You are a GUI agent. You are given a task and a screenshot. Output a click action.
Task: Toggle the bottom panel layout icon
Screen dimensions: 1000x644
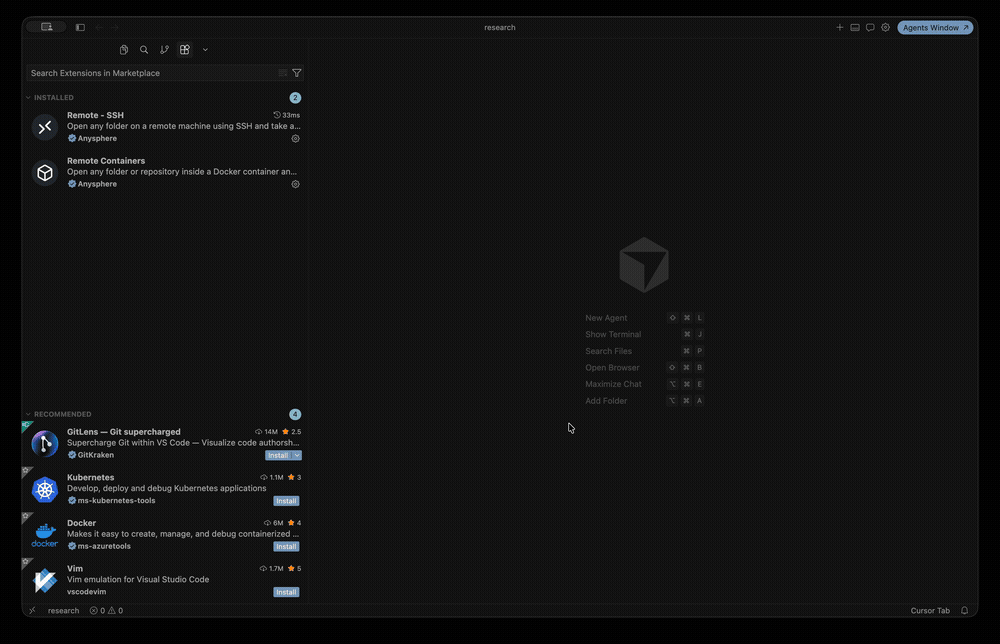point(855,27)
